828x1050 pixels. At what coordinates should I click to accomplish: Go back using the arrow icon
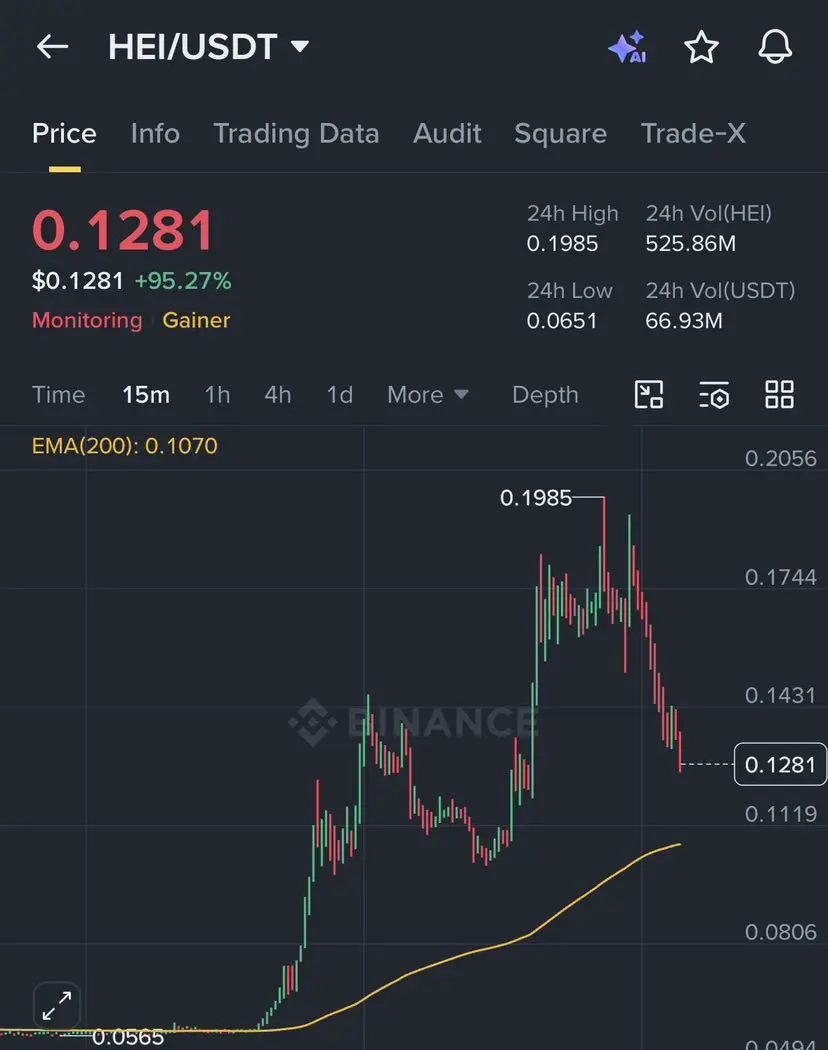52,47
